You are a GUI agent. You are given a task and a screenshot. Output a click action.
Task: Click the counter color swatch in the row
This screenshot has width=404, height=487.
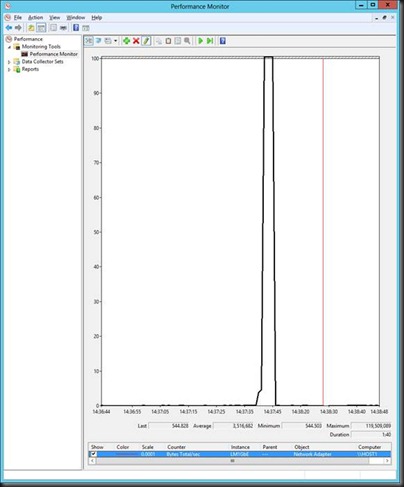tap(126, 454)
